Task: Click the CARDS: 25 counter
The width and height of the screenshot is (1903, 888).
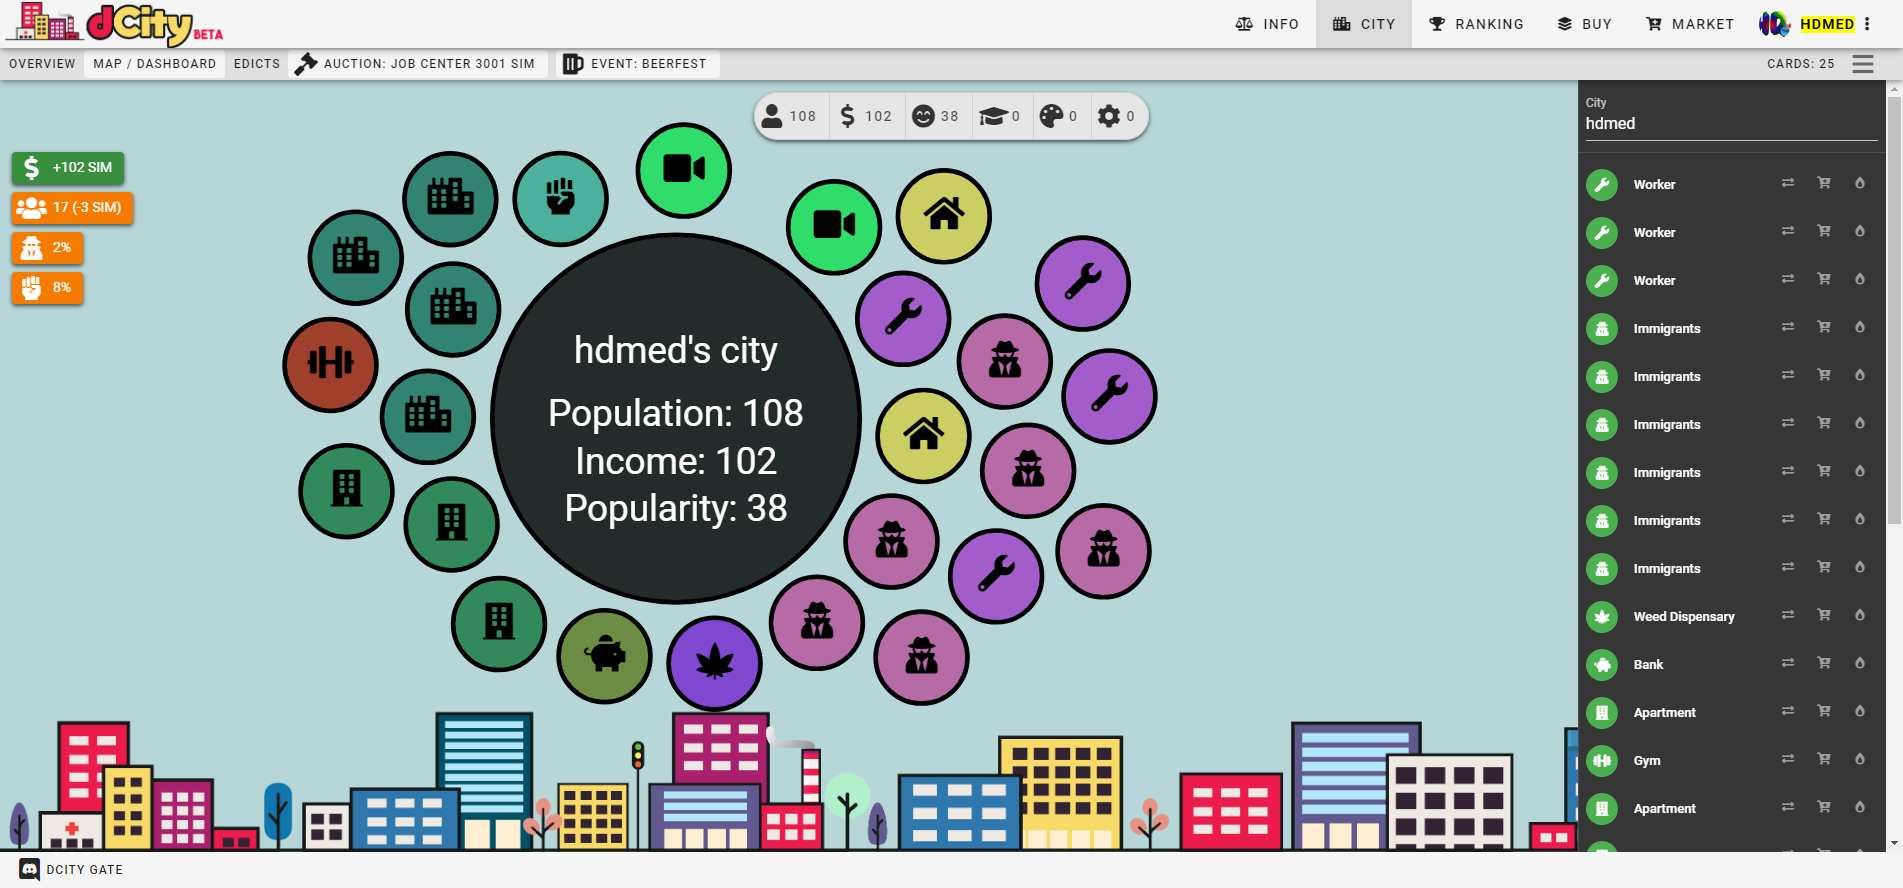Action: 1800,64
